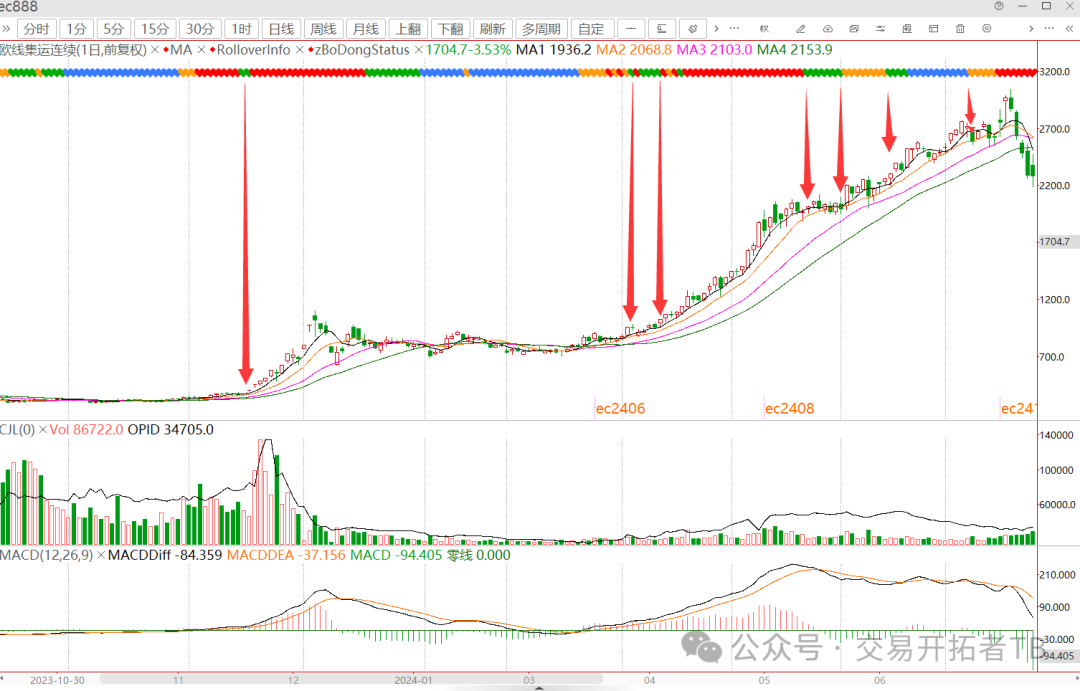The height and width of the screenshot is (691, 1080).
Task: Remove the MA indicator
Action: pyautogui.click(x=202, y=50)
